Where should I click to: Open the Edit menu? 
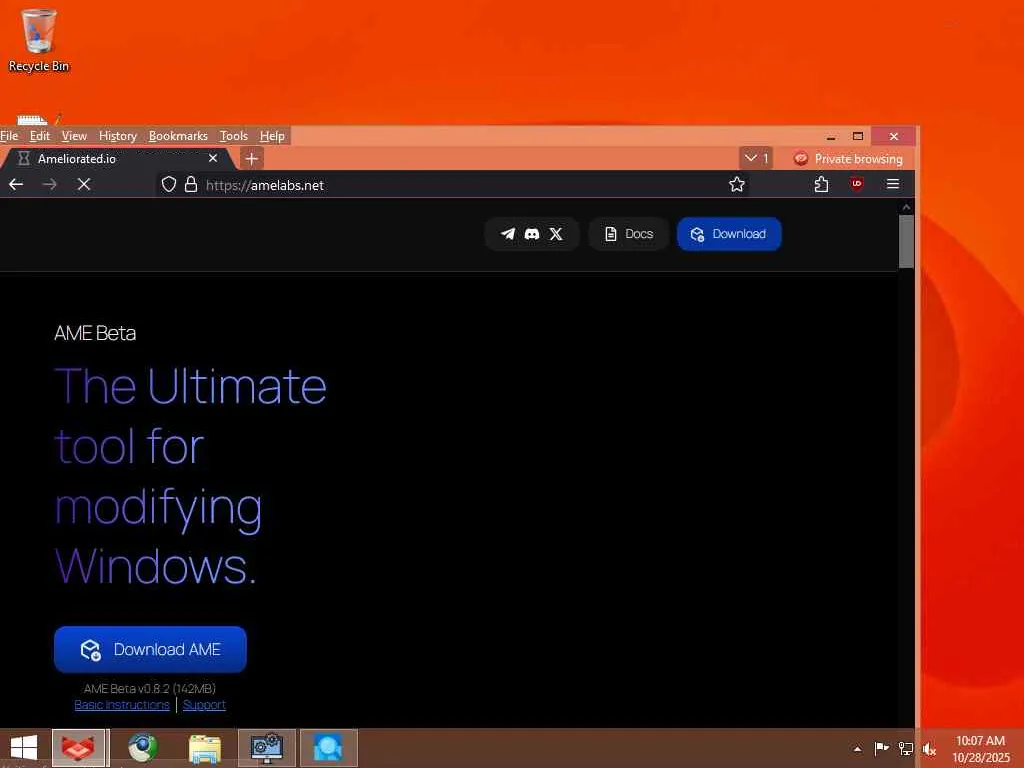click(40, 136)
